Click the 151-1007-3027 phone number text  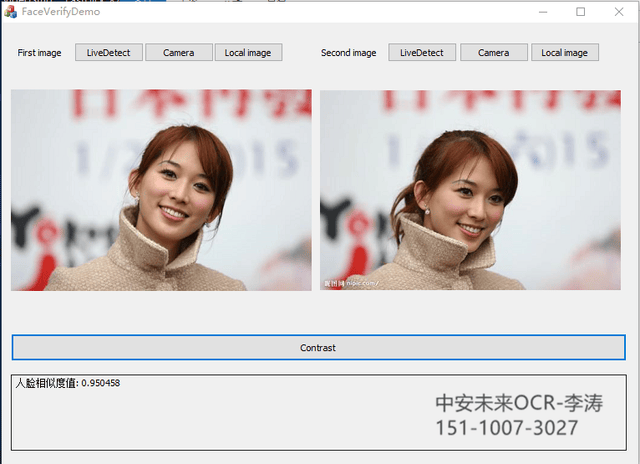(506, 428)
